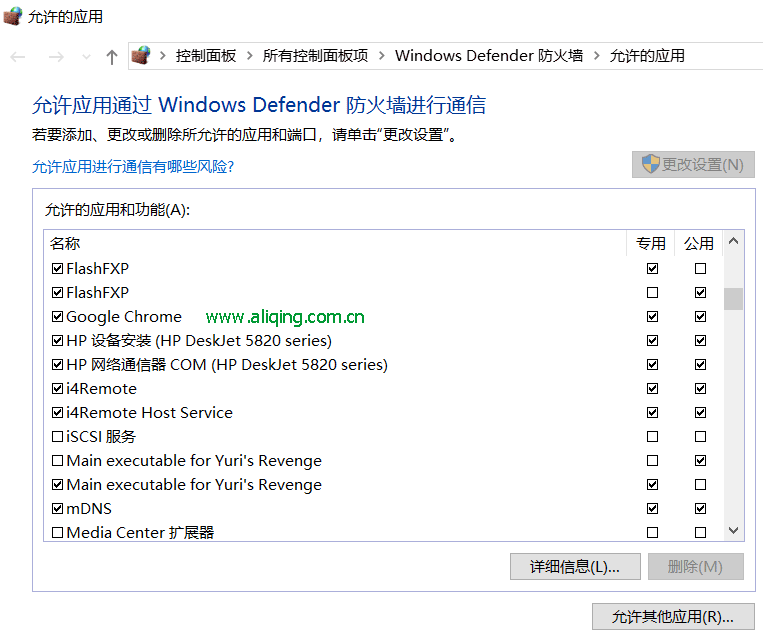
Task: Enable 公用 checkbox for iSCSI 服务
Action: pyautogui.click(x=700, y=436)
